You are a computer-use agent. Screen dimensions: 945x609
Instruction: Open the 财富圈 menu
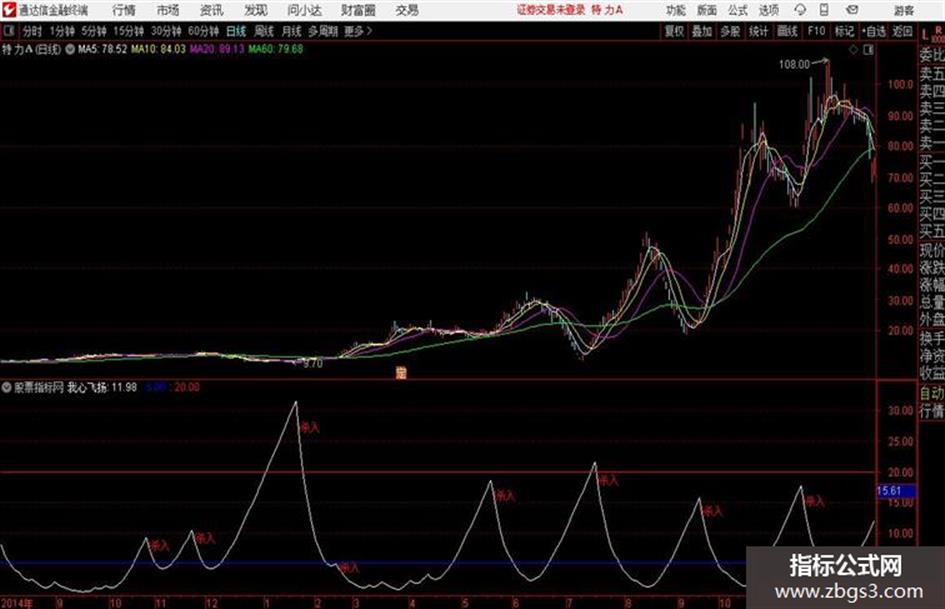tap(358, 10)
